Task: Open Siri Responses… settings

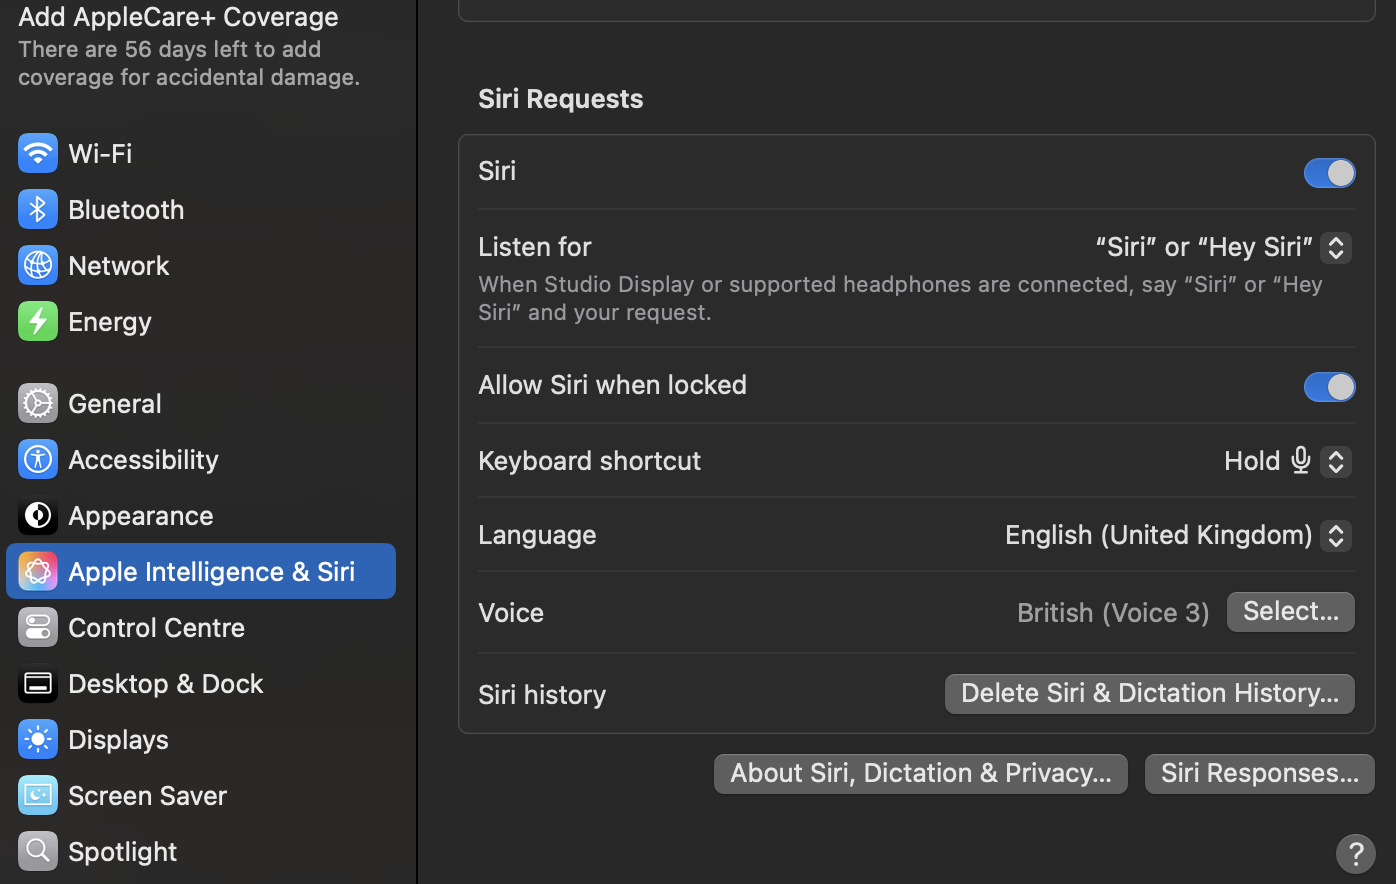Action: pos(1259,773)
